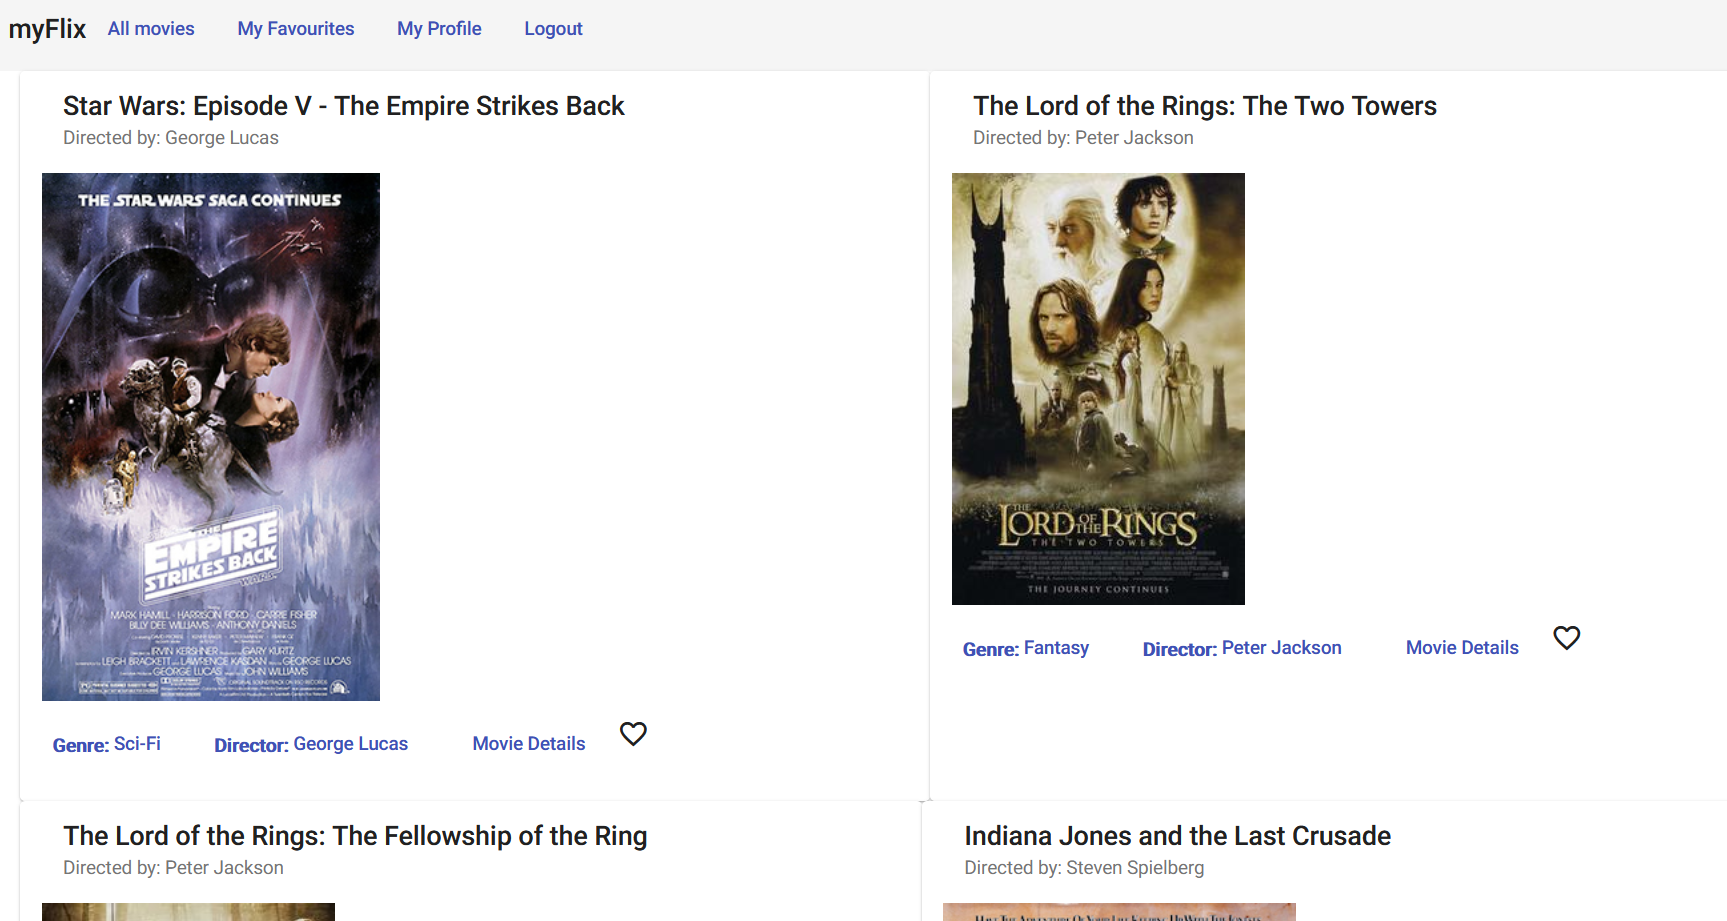Select Indiana Jones and the Last Crusade title
This screenshot has height=921, width=1727.
pos(1178,835)
